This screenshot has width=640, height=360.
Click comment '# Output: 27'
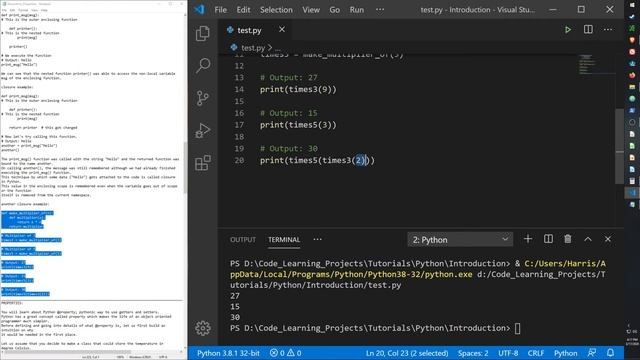click(289, 78)
